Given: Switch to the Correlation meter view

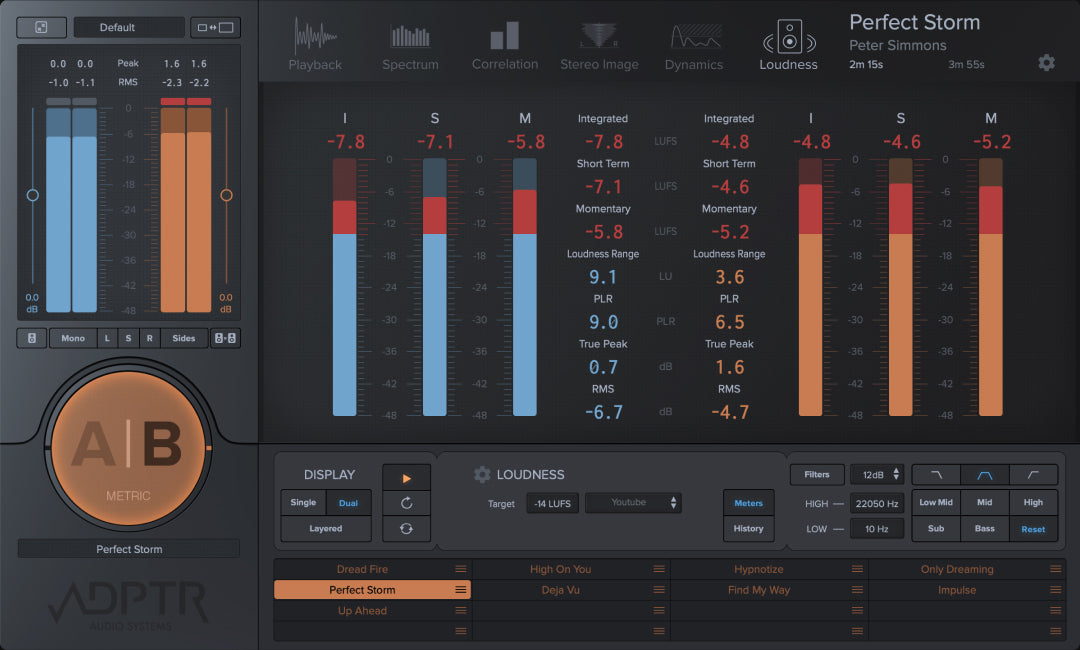Looking at the screenshot, I should pos(505,46).
